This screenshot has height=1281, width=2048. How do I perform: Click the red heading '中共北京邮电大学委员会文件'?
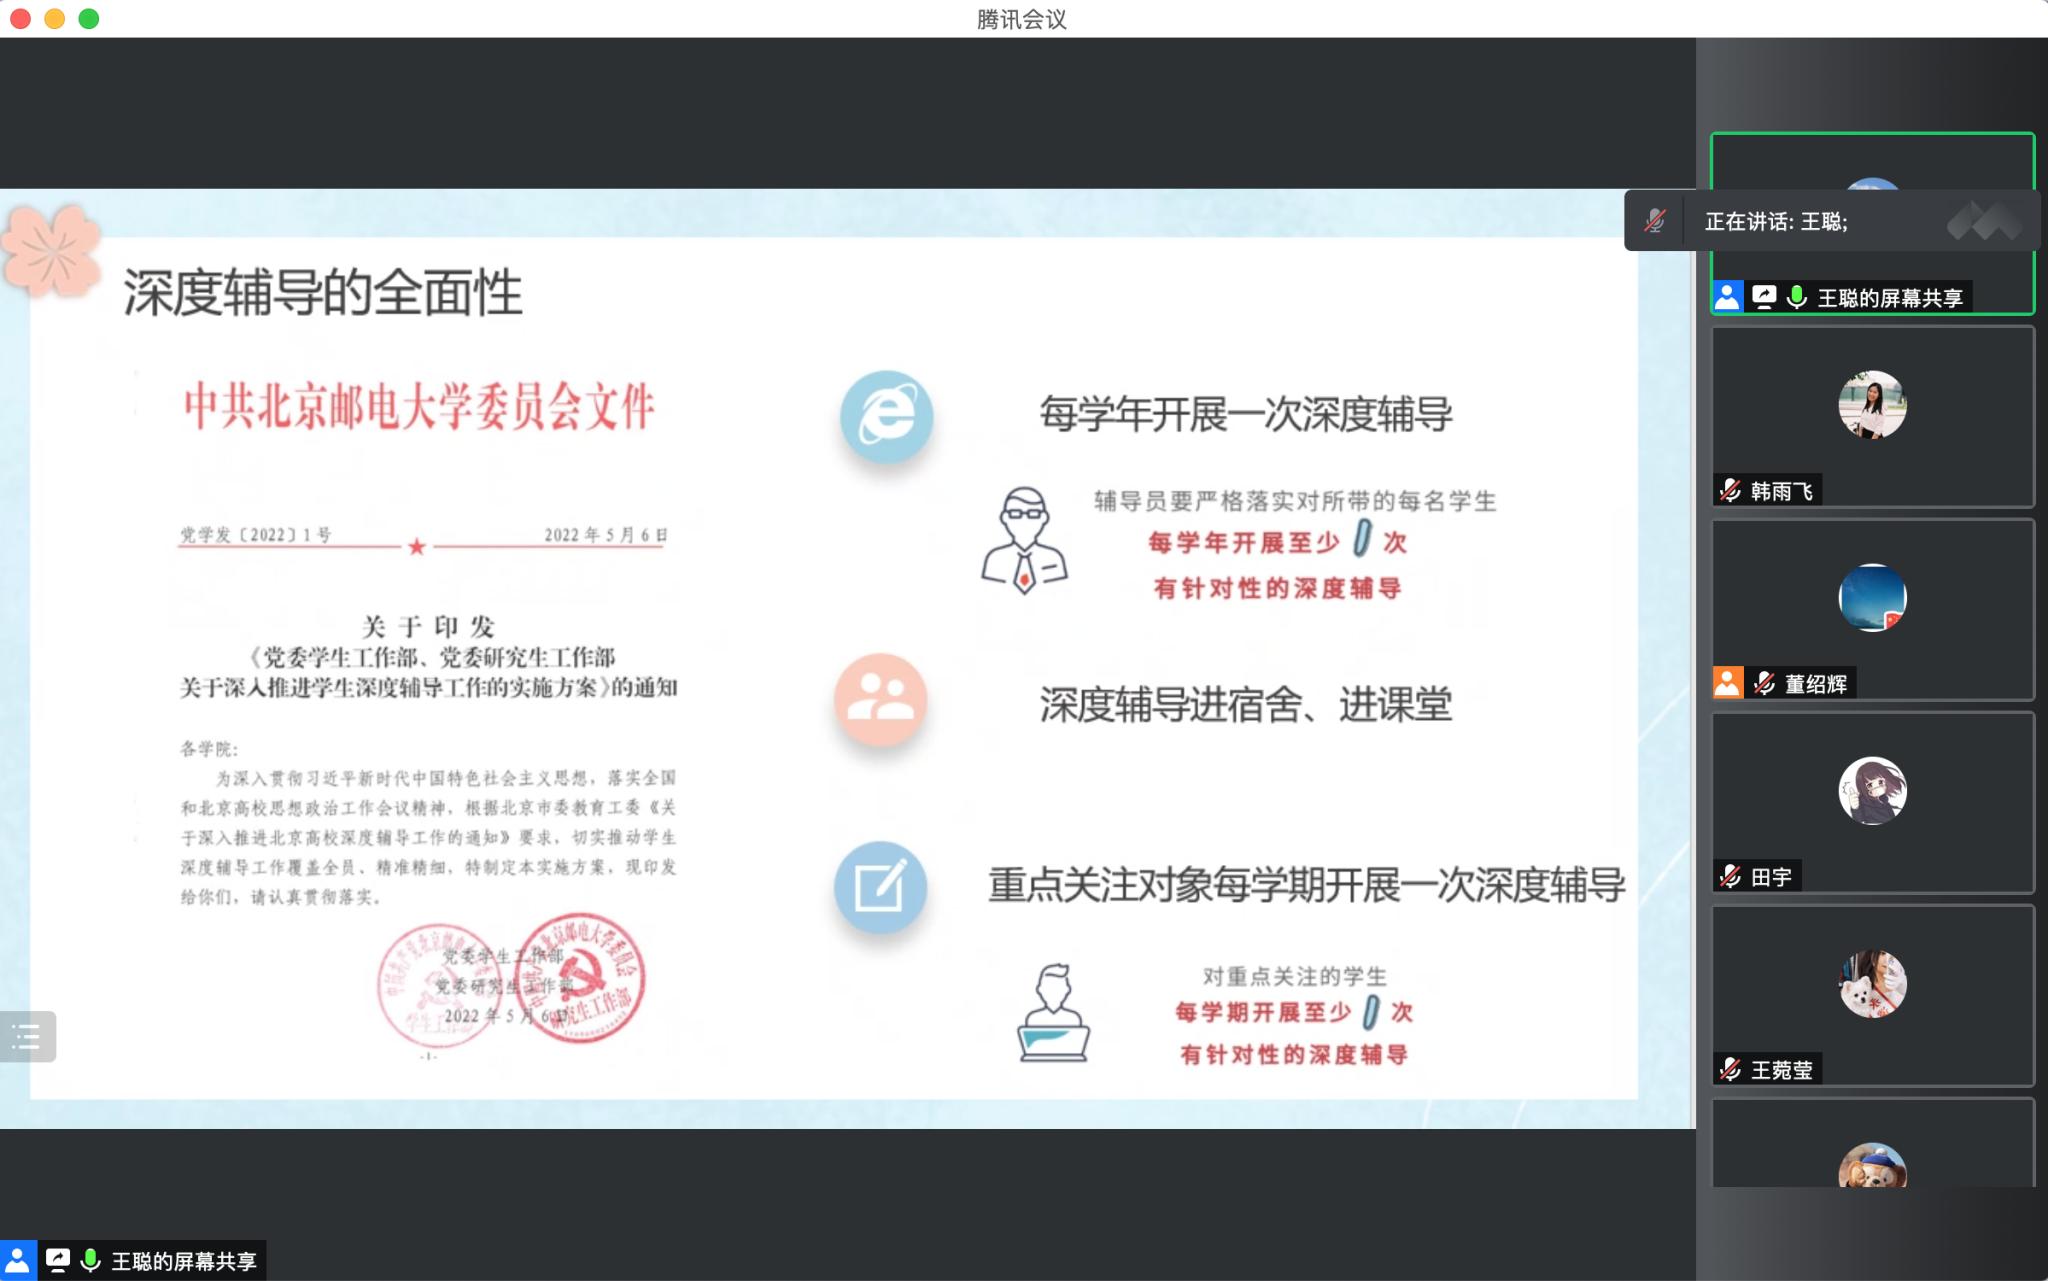click(419, 407)
